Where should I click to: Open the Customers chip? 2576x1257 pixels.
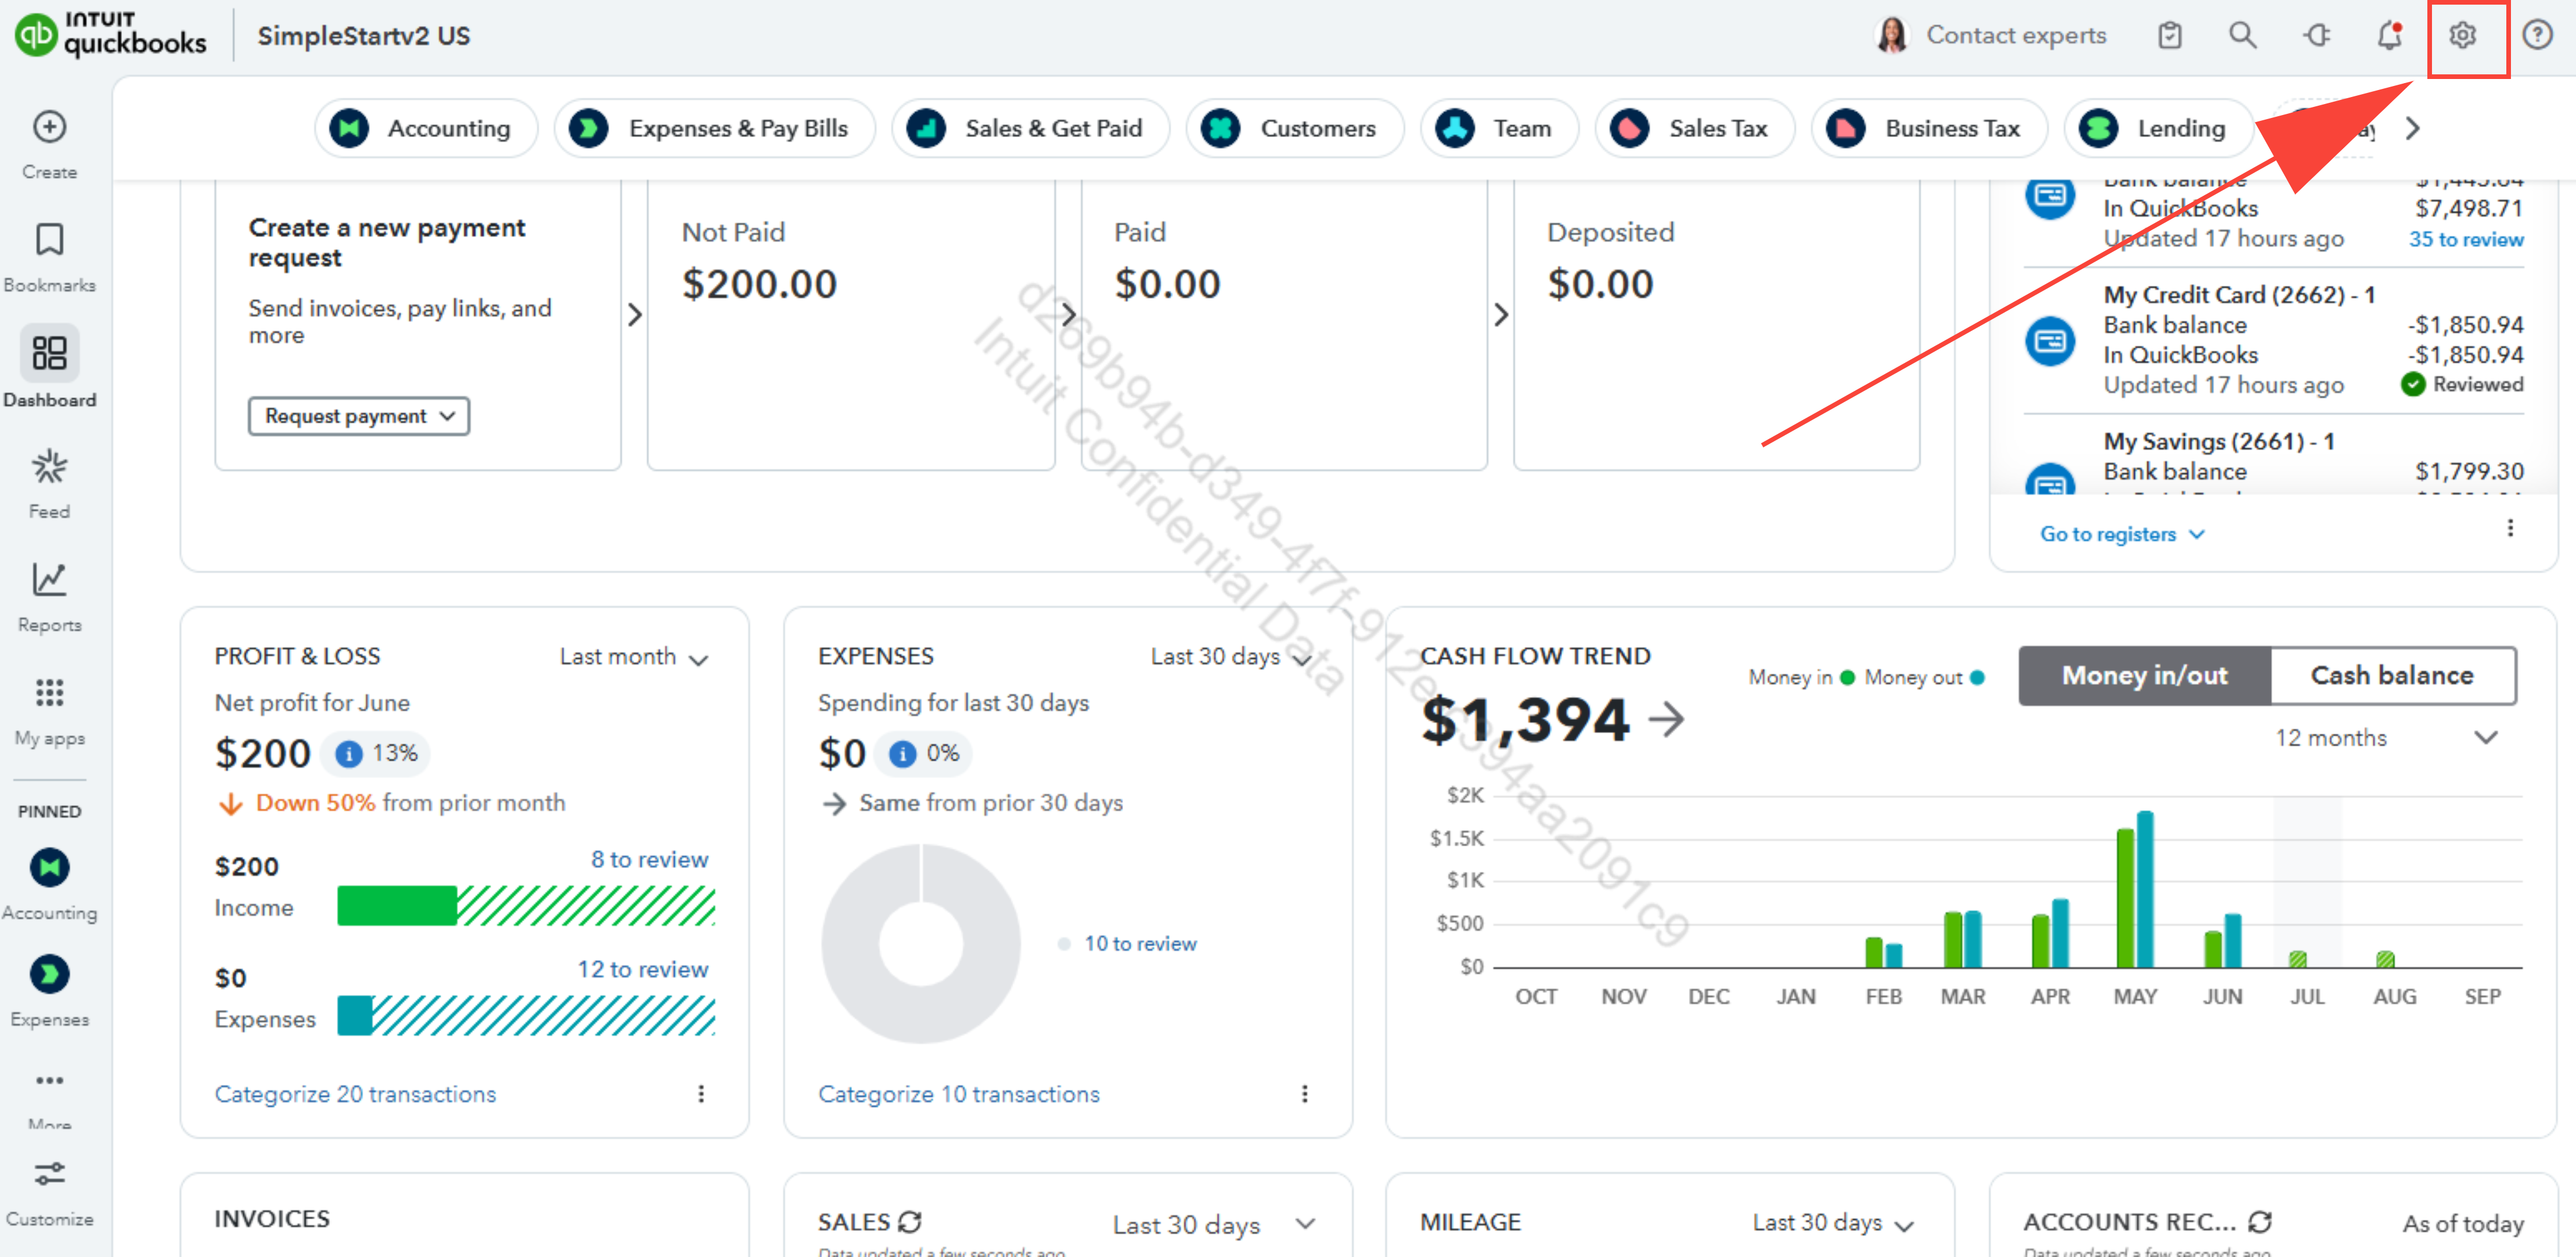1295,128
